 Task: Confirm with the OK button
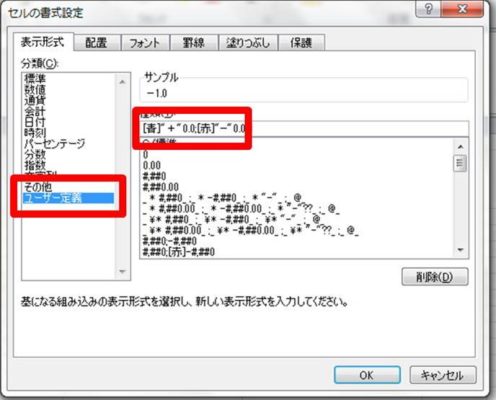[367, 375]
